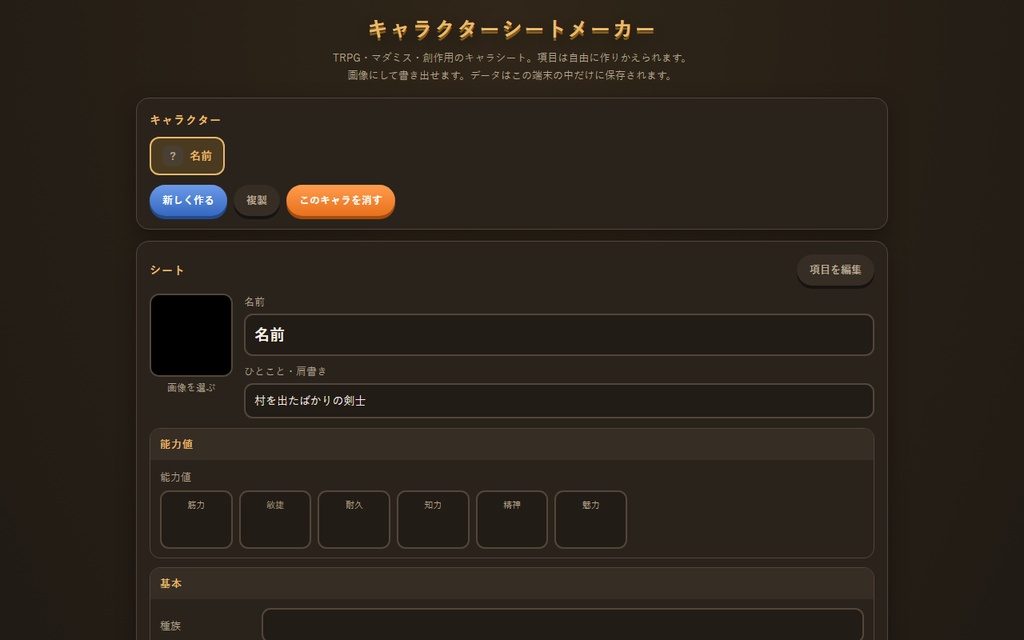Click the 新しく作る button

point(188,200)
